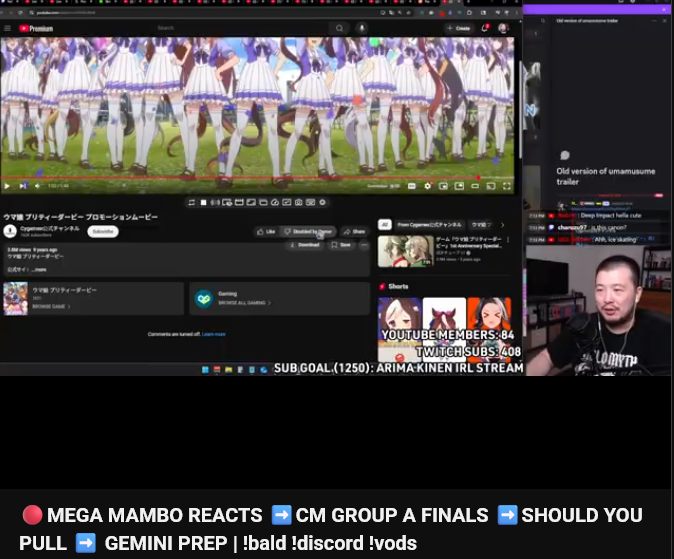
Task: Open 1st Anniversary Special recommended video thumbnail
Action: click(406, 251)
